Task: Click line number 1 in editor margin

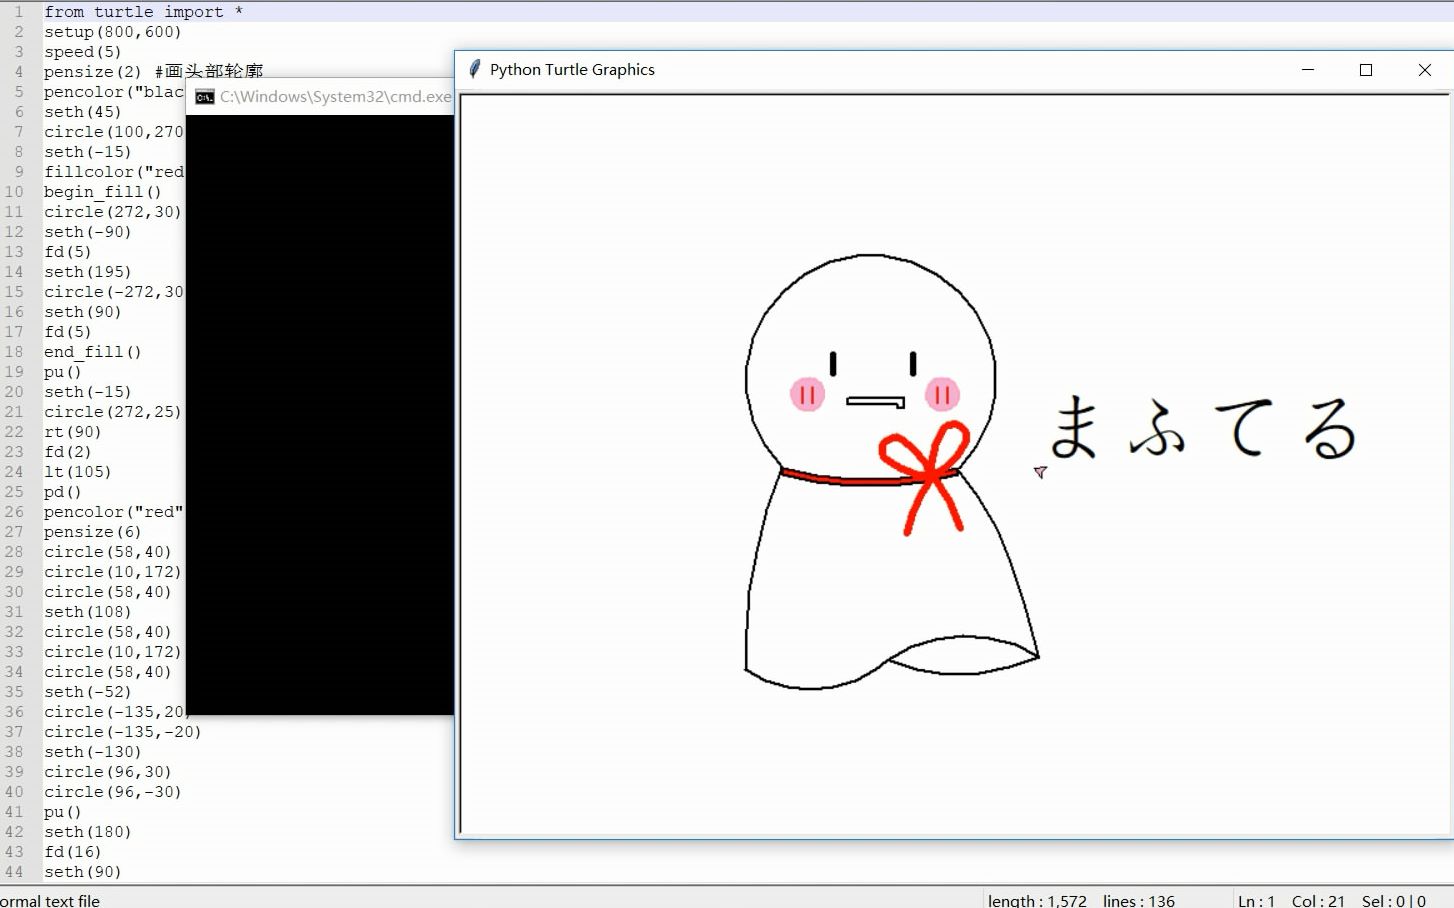Action: pyautogui.click(x=18, y=12)
